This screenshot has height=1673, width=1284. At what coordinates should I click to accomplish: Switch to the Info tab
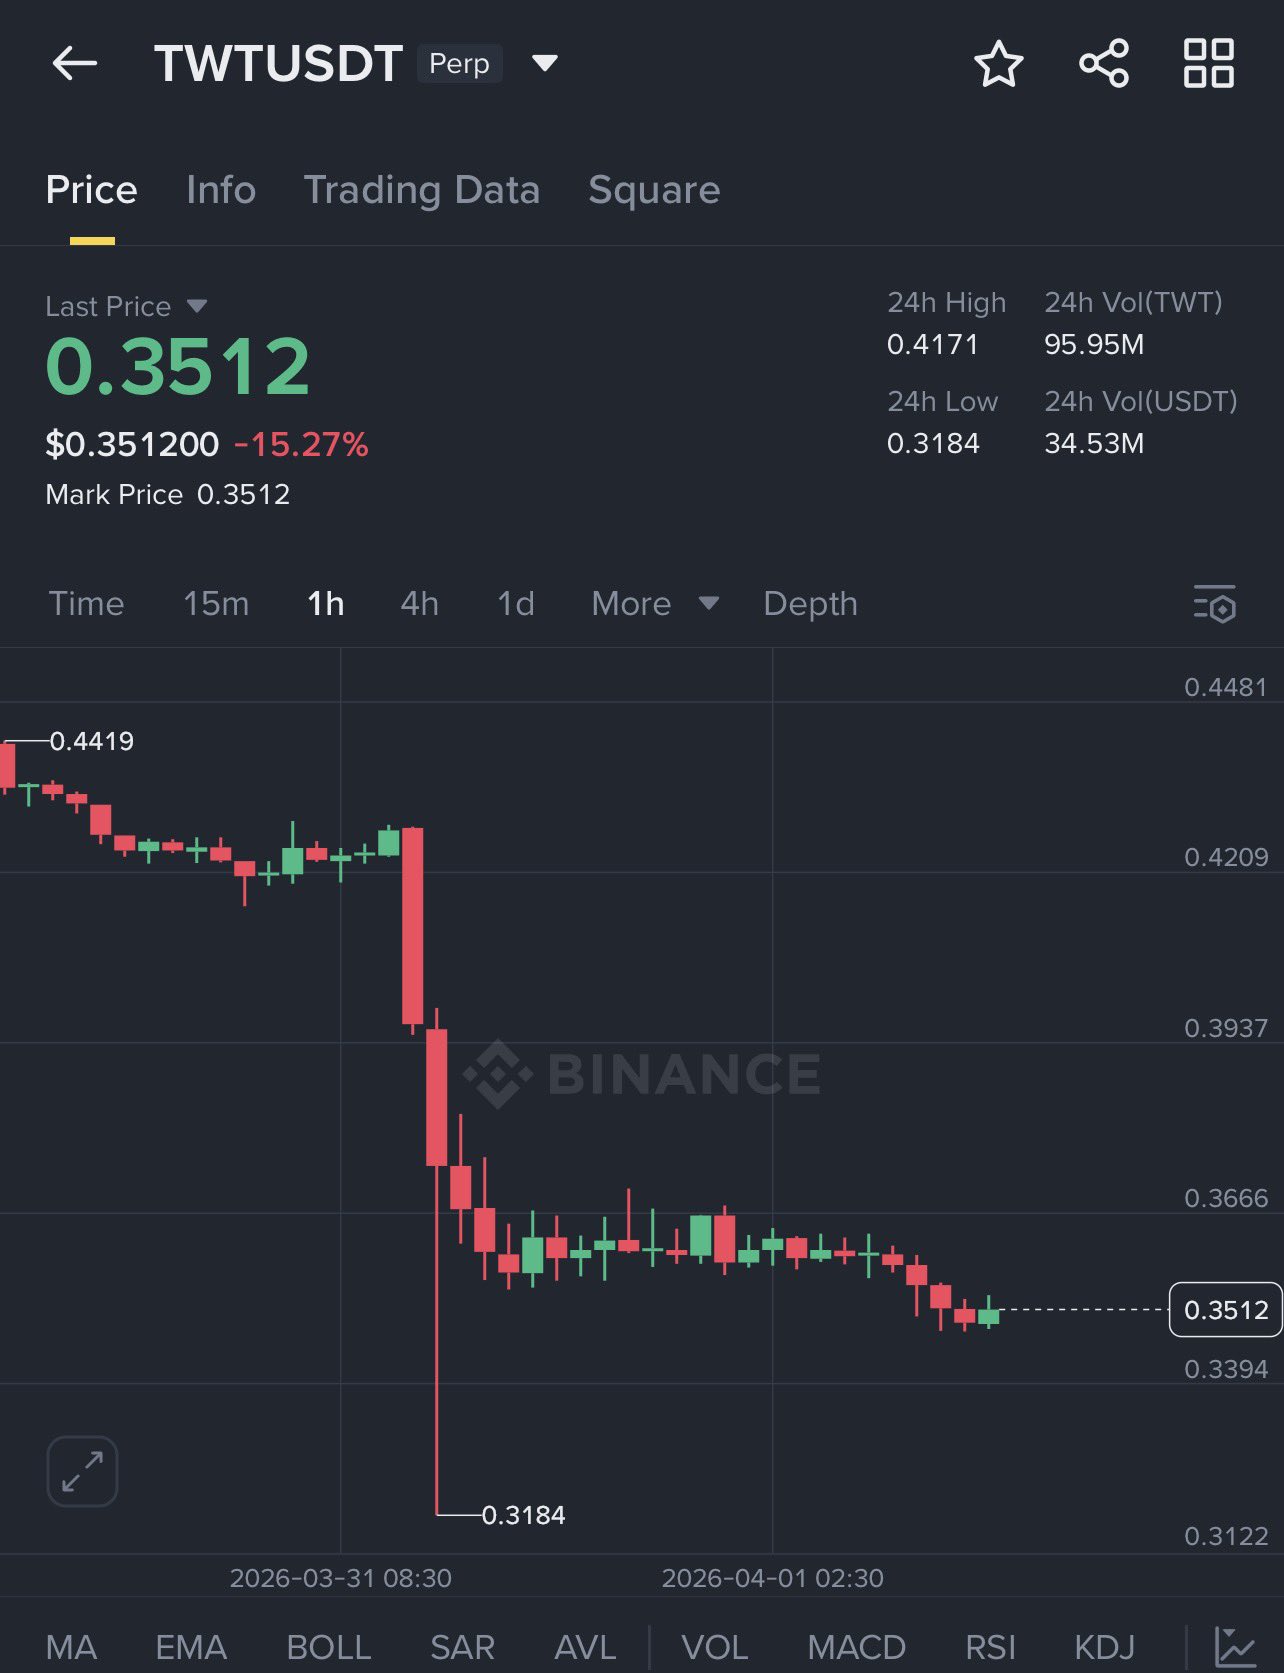click(221, 190)
